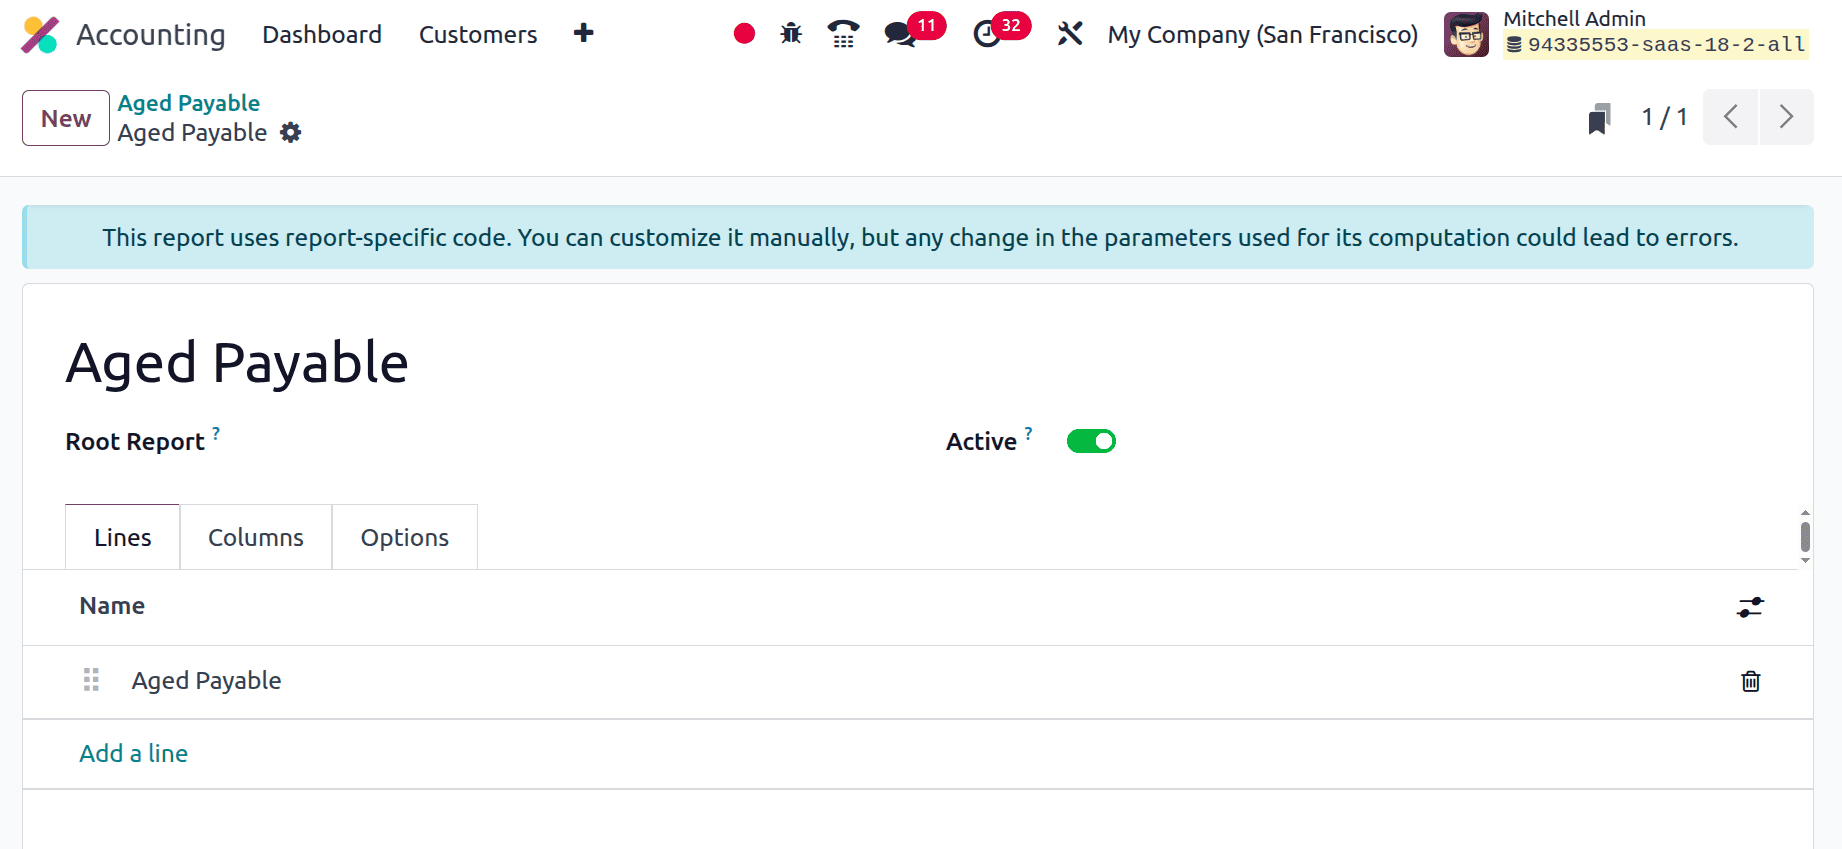Open the Accounting main menu
Image resolution: width=1842 pixels, height=849 pixels.
(x=151, y=35)
